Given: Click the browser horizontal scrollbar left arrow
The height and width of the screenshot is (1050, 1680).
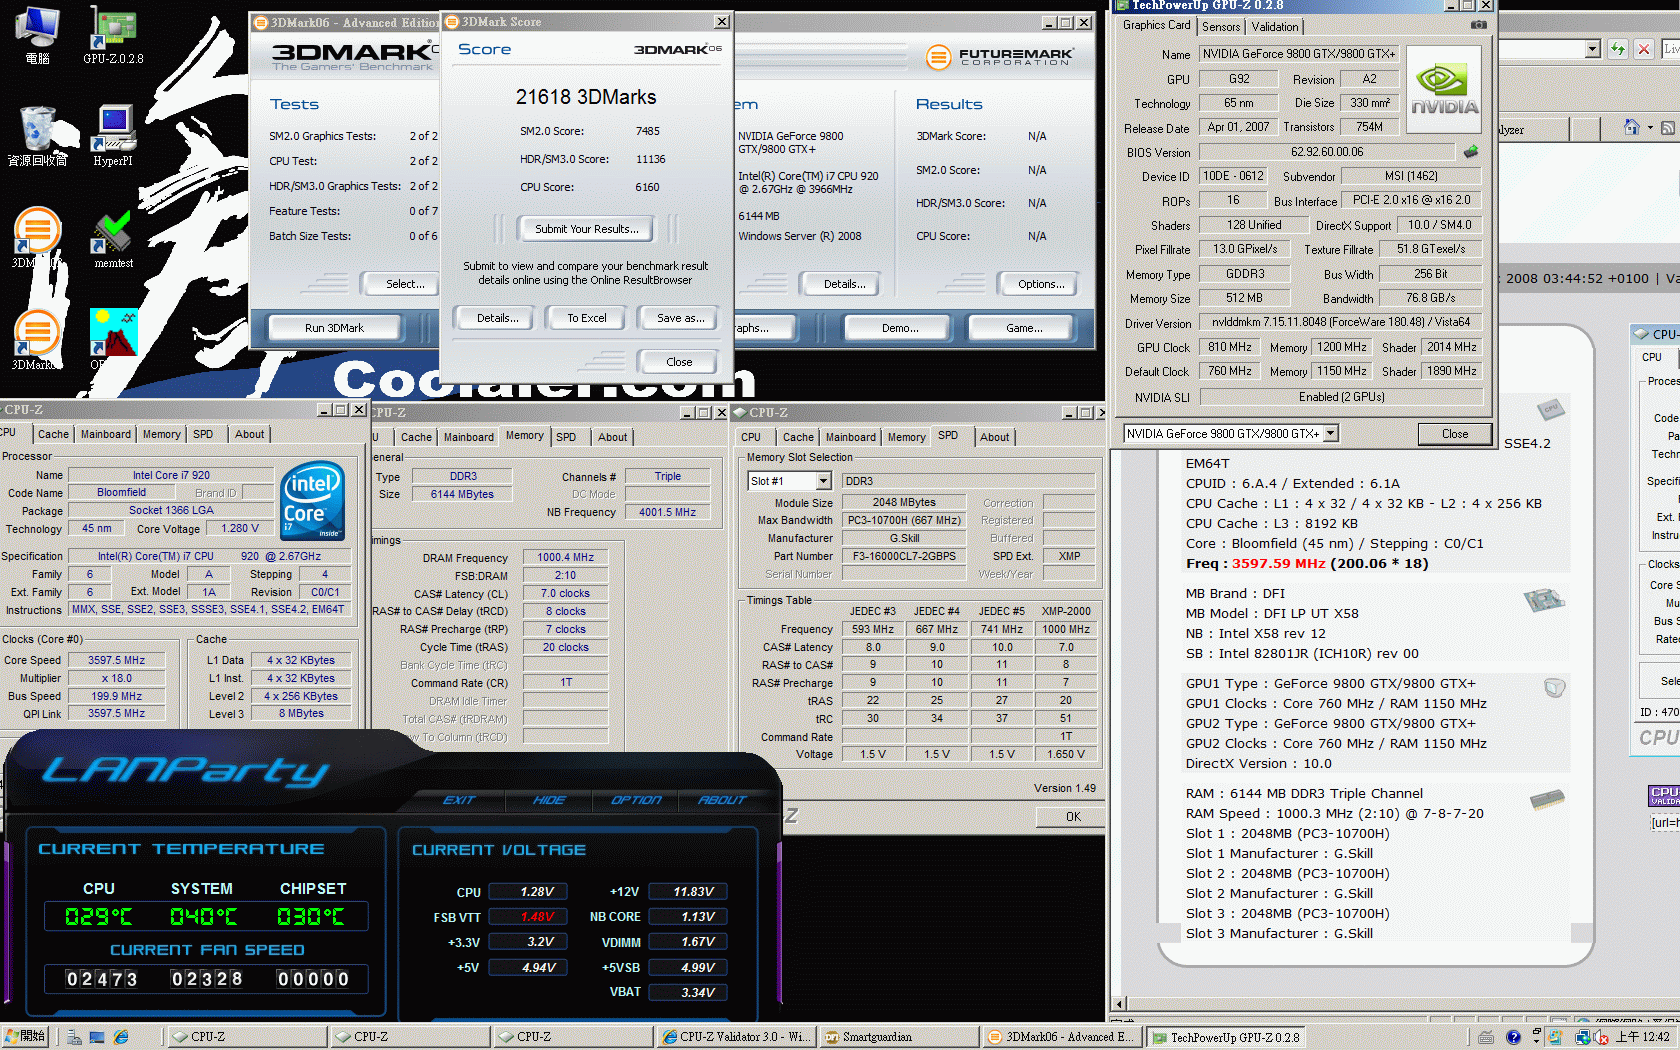Looking at the screenshot, I should tap(1120, 1004).
